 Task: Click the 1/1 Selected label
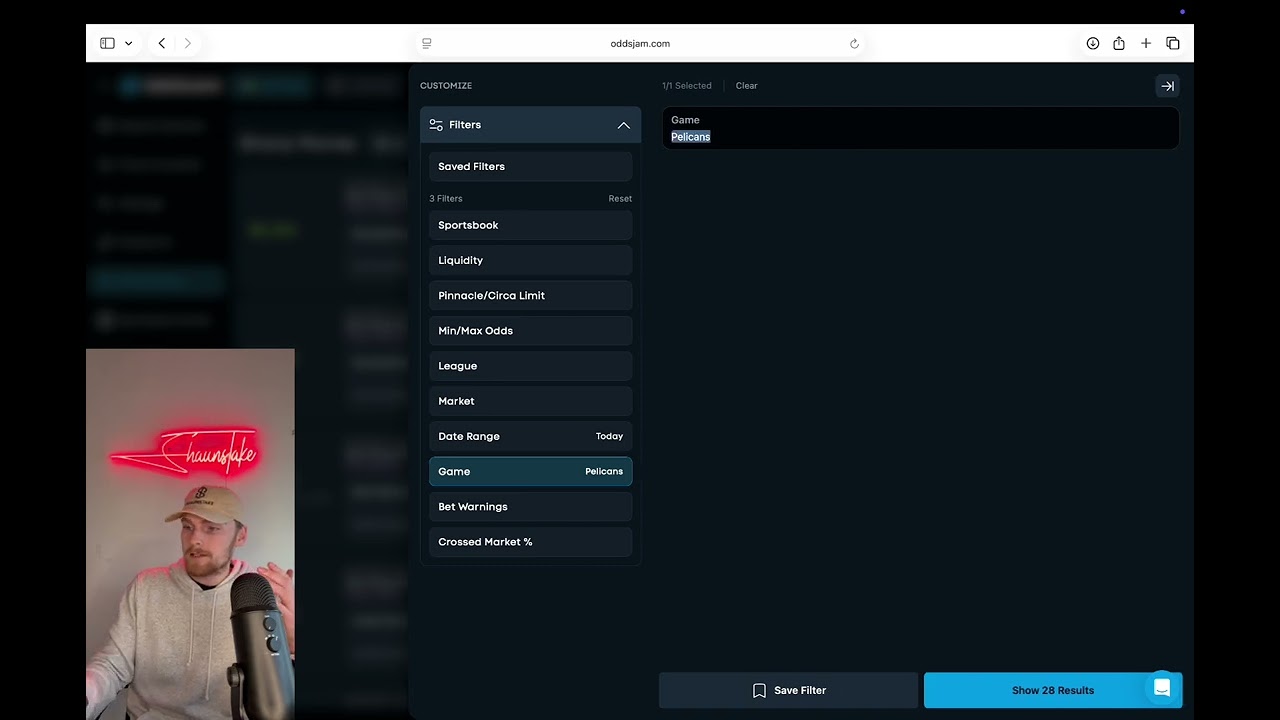[687, 86]
